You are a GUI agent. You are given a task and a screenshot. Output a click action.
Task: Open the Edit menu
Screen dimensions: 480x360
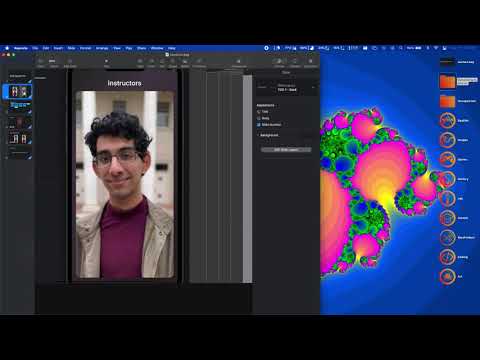tap(46, 48)
